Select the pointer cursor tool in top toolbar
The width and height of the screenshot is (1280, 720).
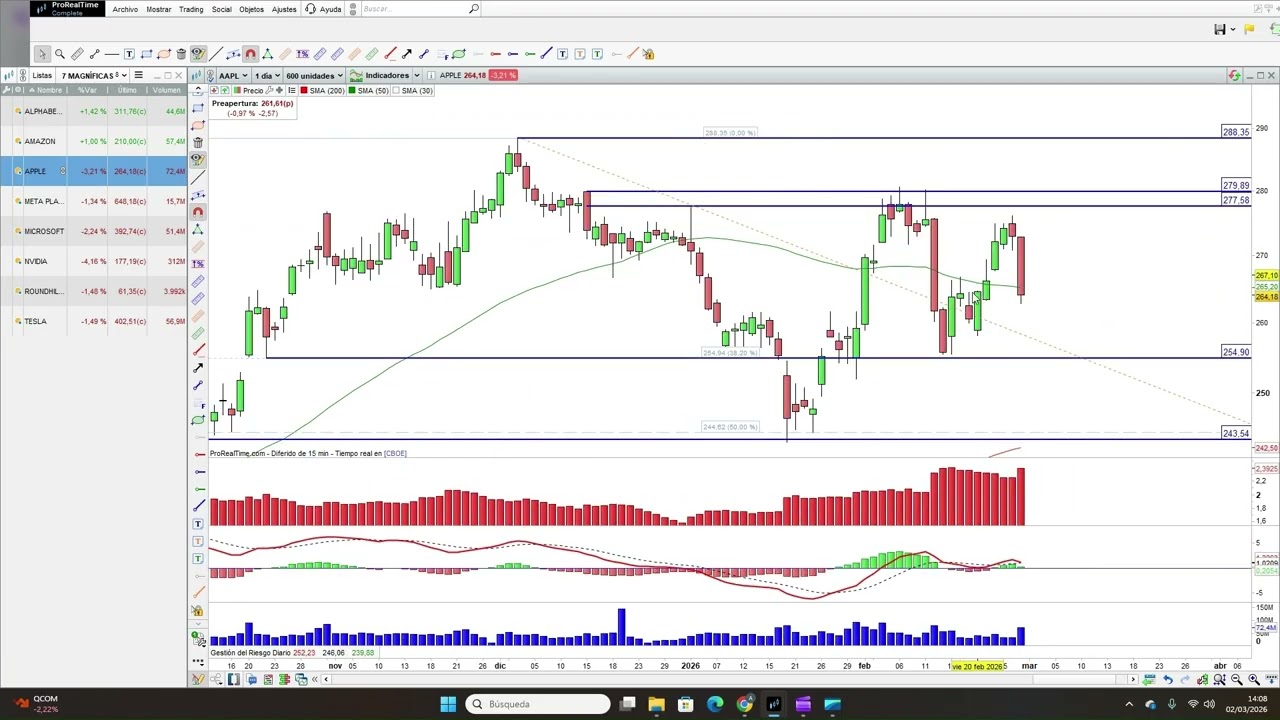tap(41, 54)
